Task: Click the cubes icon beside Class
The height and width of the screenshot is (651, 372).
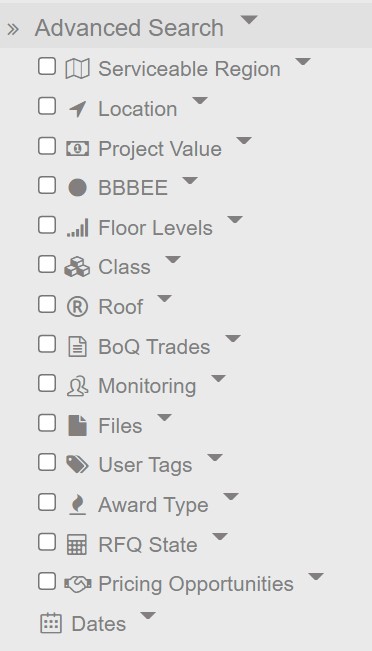Action: point(77,267)
